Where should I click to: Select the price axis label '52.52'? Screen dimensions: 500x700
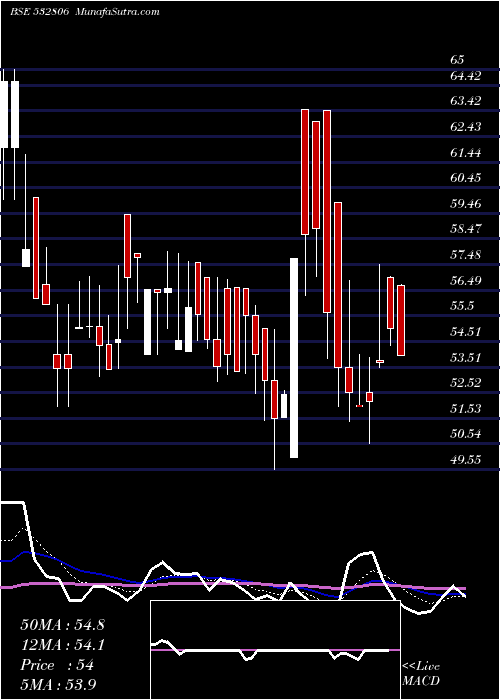[x=466, y=383]
